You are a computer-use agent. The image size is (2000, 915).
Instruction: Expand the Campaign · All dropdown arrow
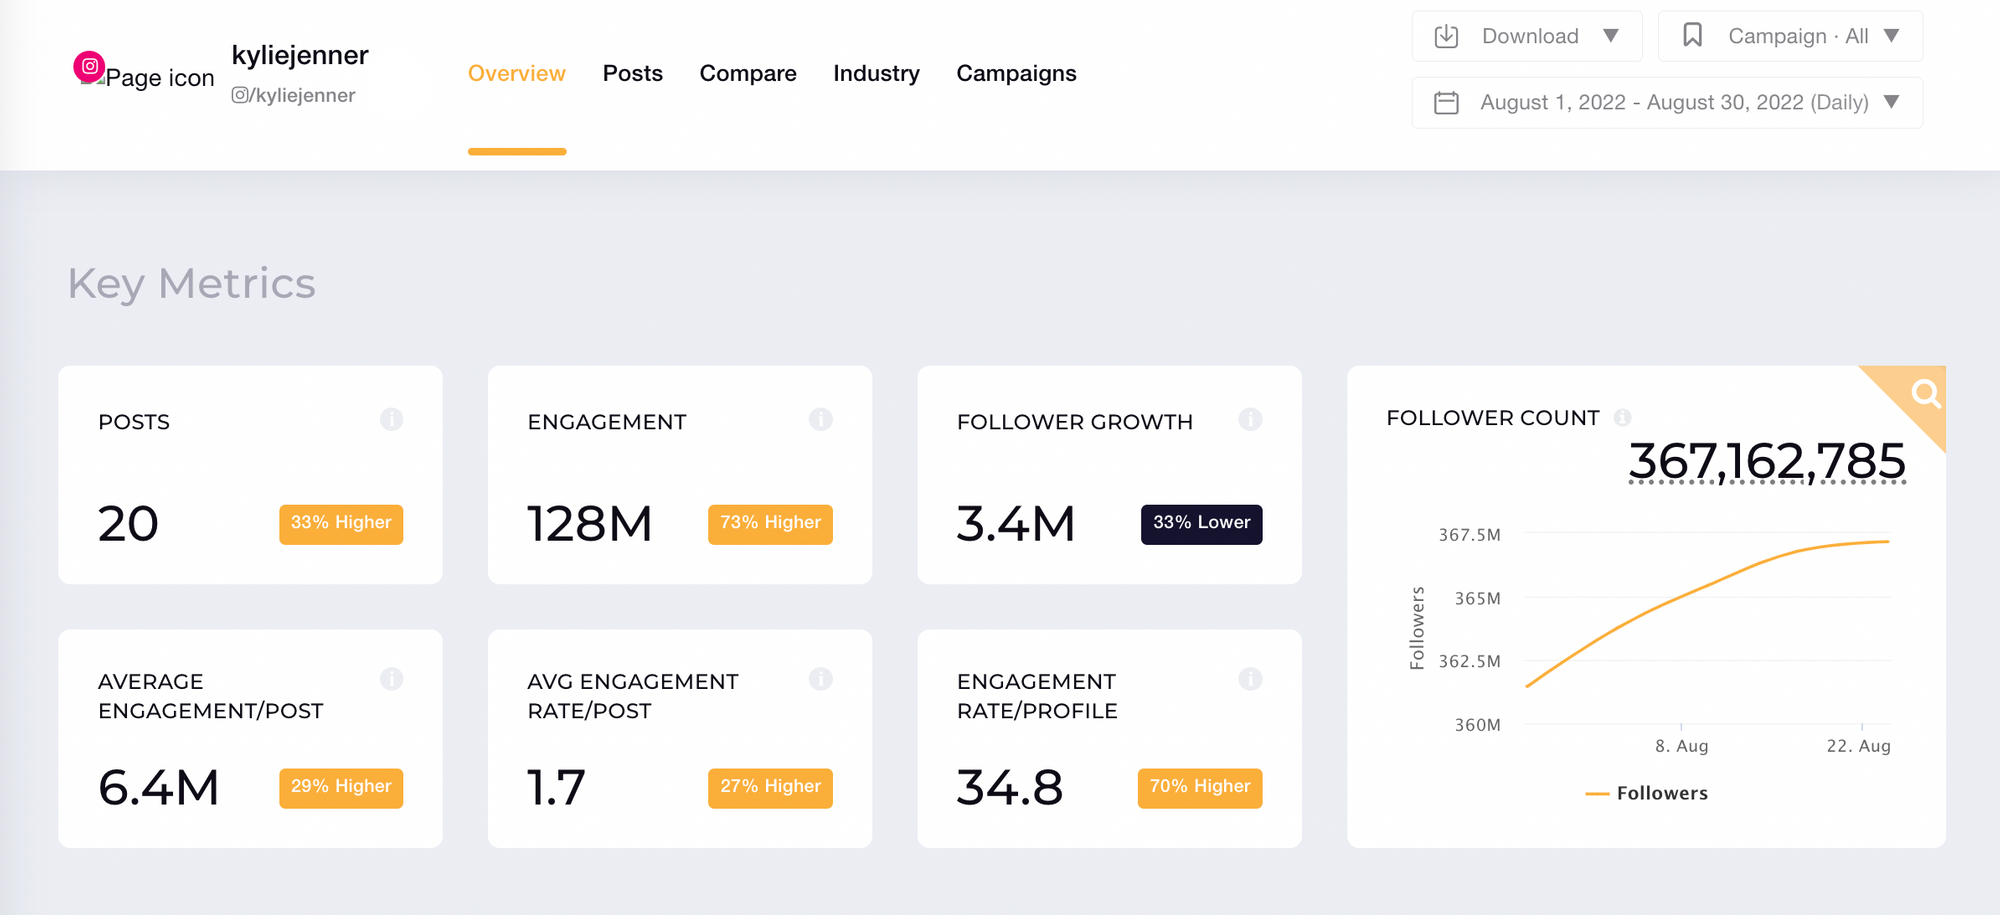click(x=1891, y=36)
